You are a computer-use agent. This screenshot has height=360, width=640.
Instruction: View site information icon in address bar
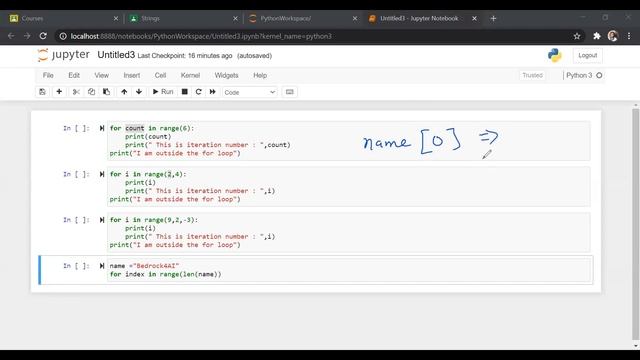pyautogui.click(x=63, y=36)
